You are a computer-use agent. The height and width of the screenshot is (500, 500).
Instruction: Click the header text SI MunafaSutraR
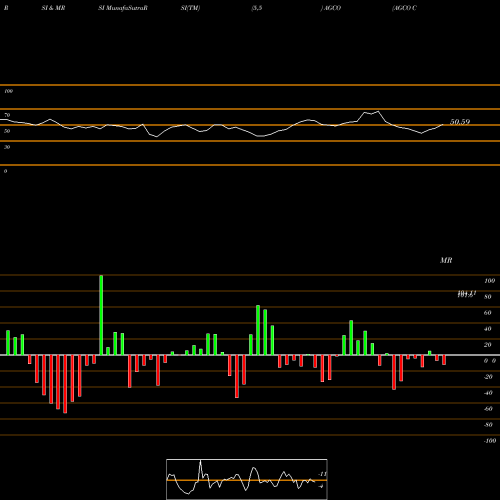pyautogui.click(x=123, y=8)
